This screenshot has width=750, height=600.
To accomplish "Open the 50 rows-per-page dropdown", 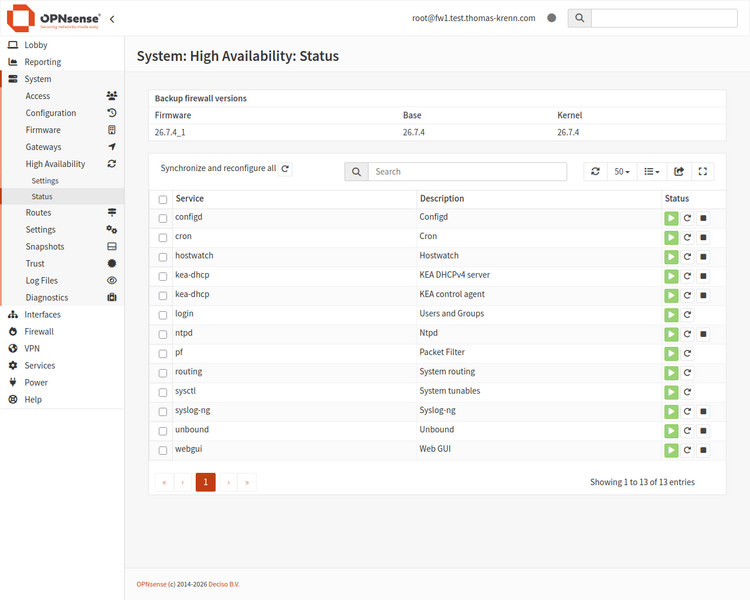I will coord(622,171).
